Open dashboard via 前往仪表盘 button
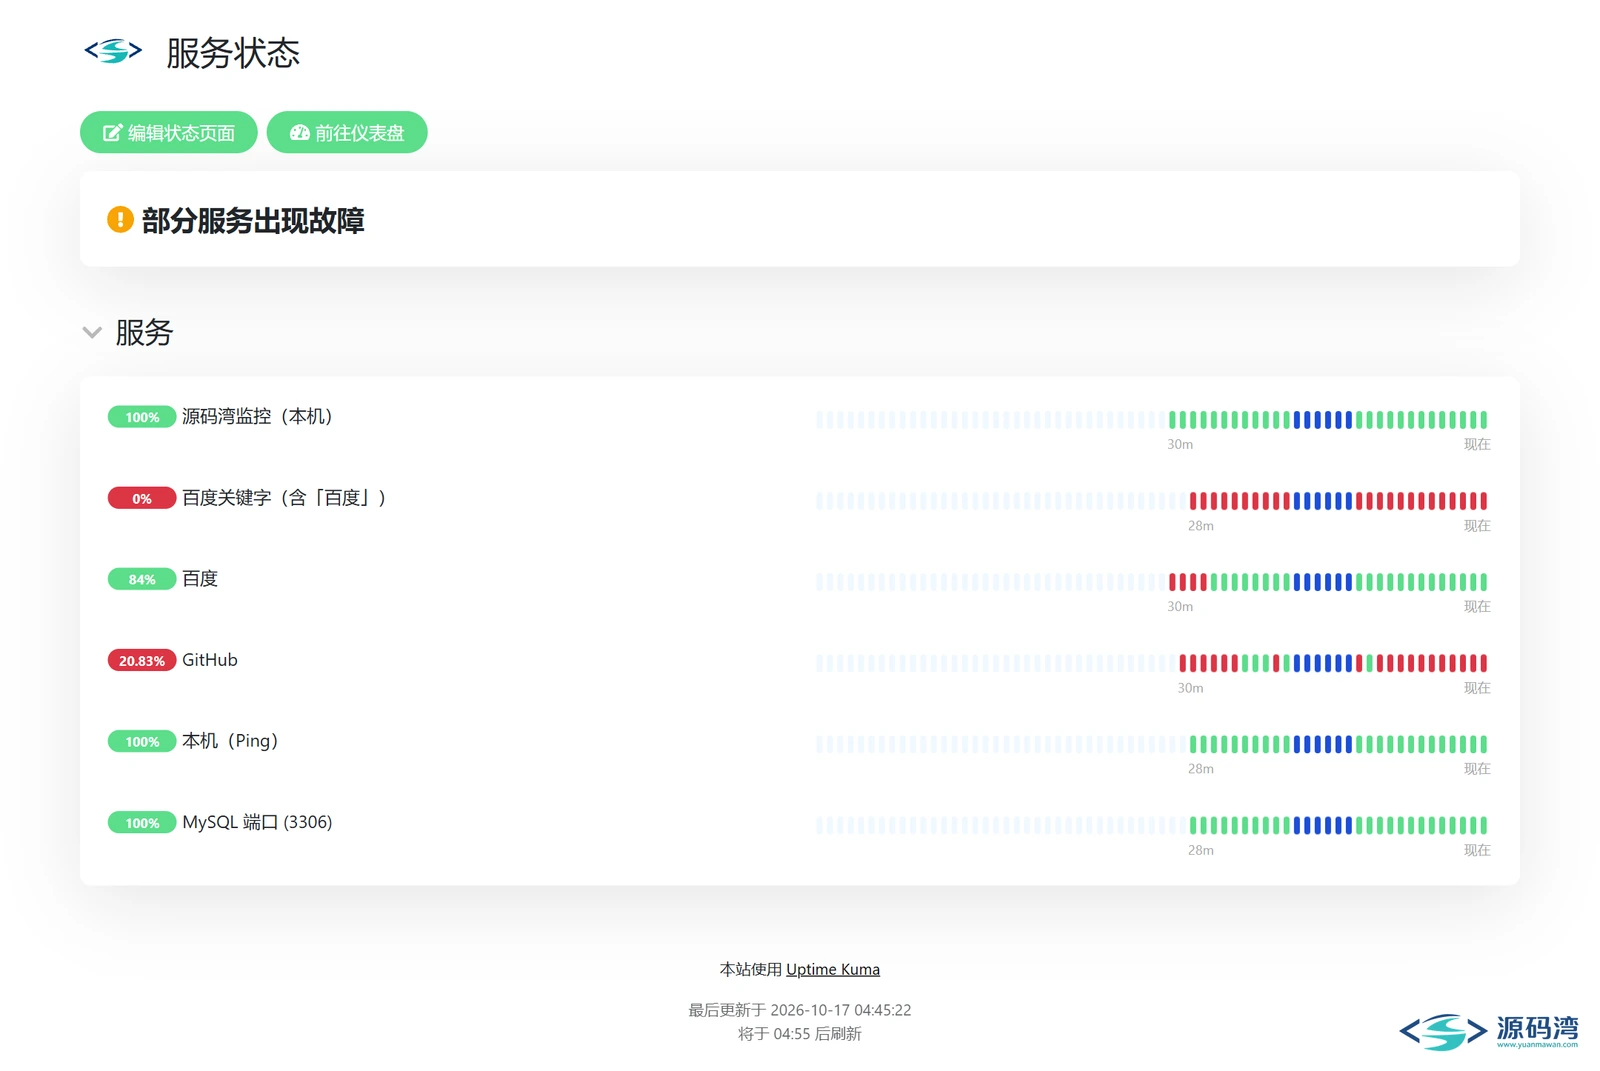Screen dimensions: 1600x1071 347,132
